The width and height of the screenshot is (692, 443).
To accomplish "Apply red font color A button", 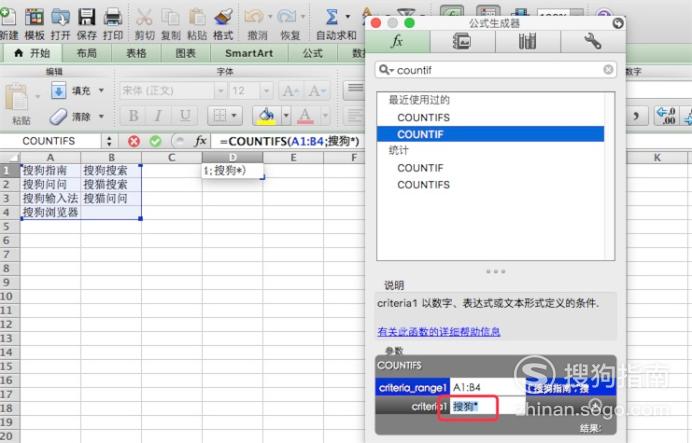I will point(305,116).
